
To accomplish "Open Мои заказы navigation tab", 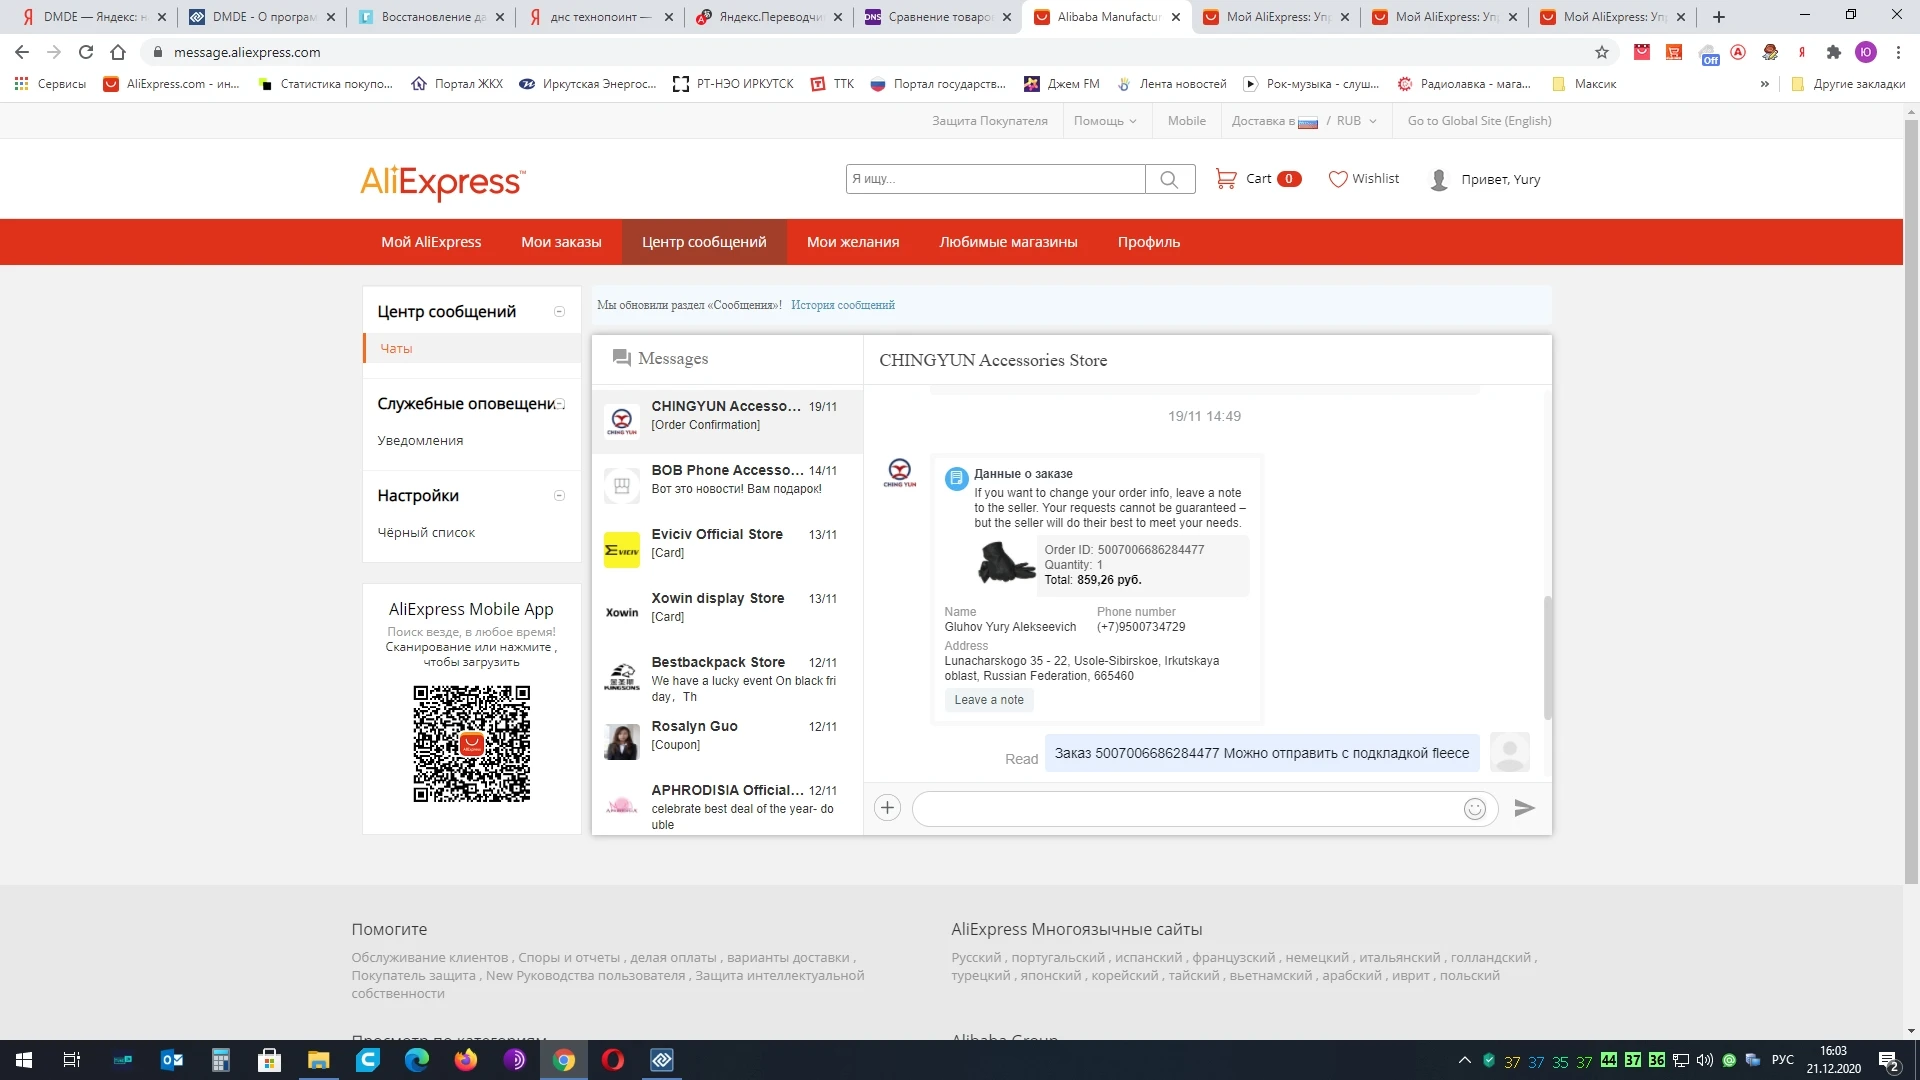I will [x=561, y=242].
